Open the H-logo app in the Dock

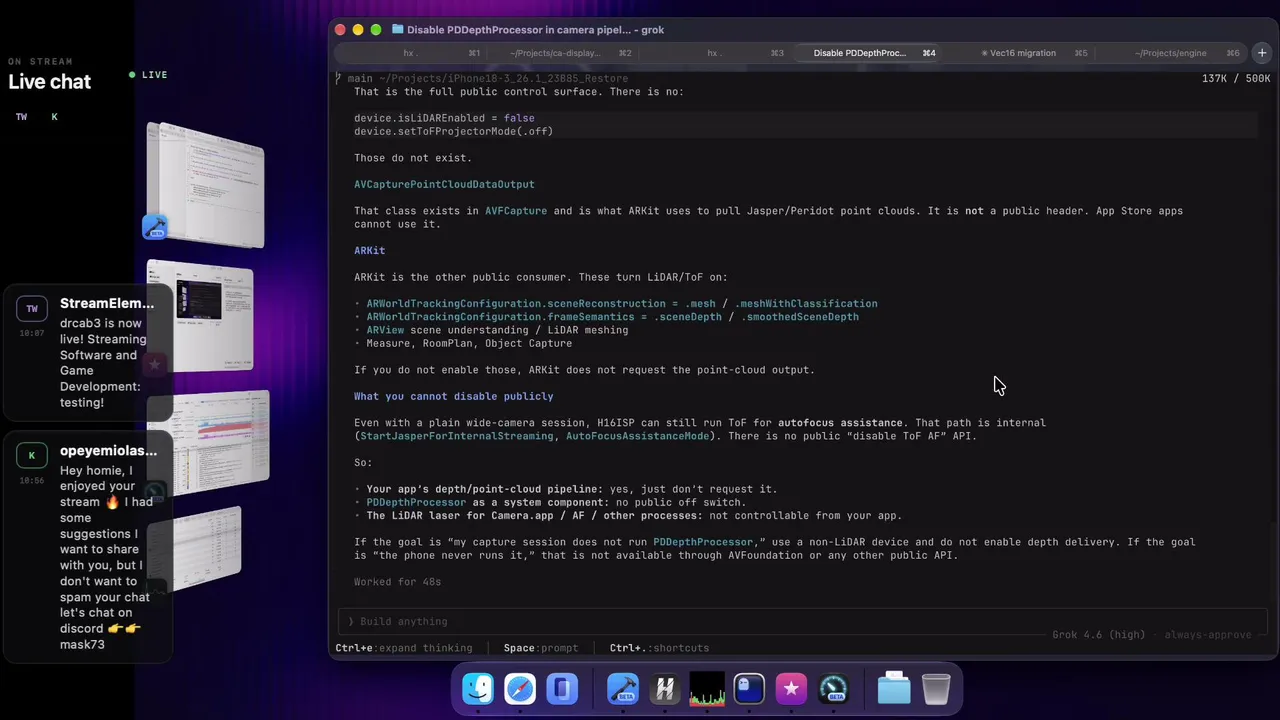tap(665, 689)
